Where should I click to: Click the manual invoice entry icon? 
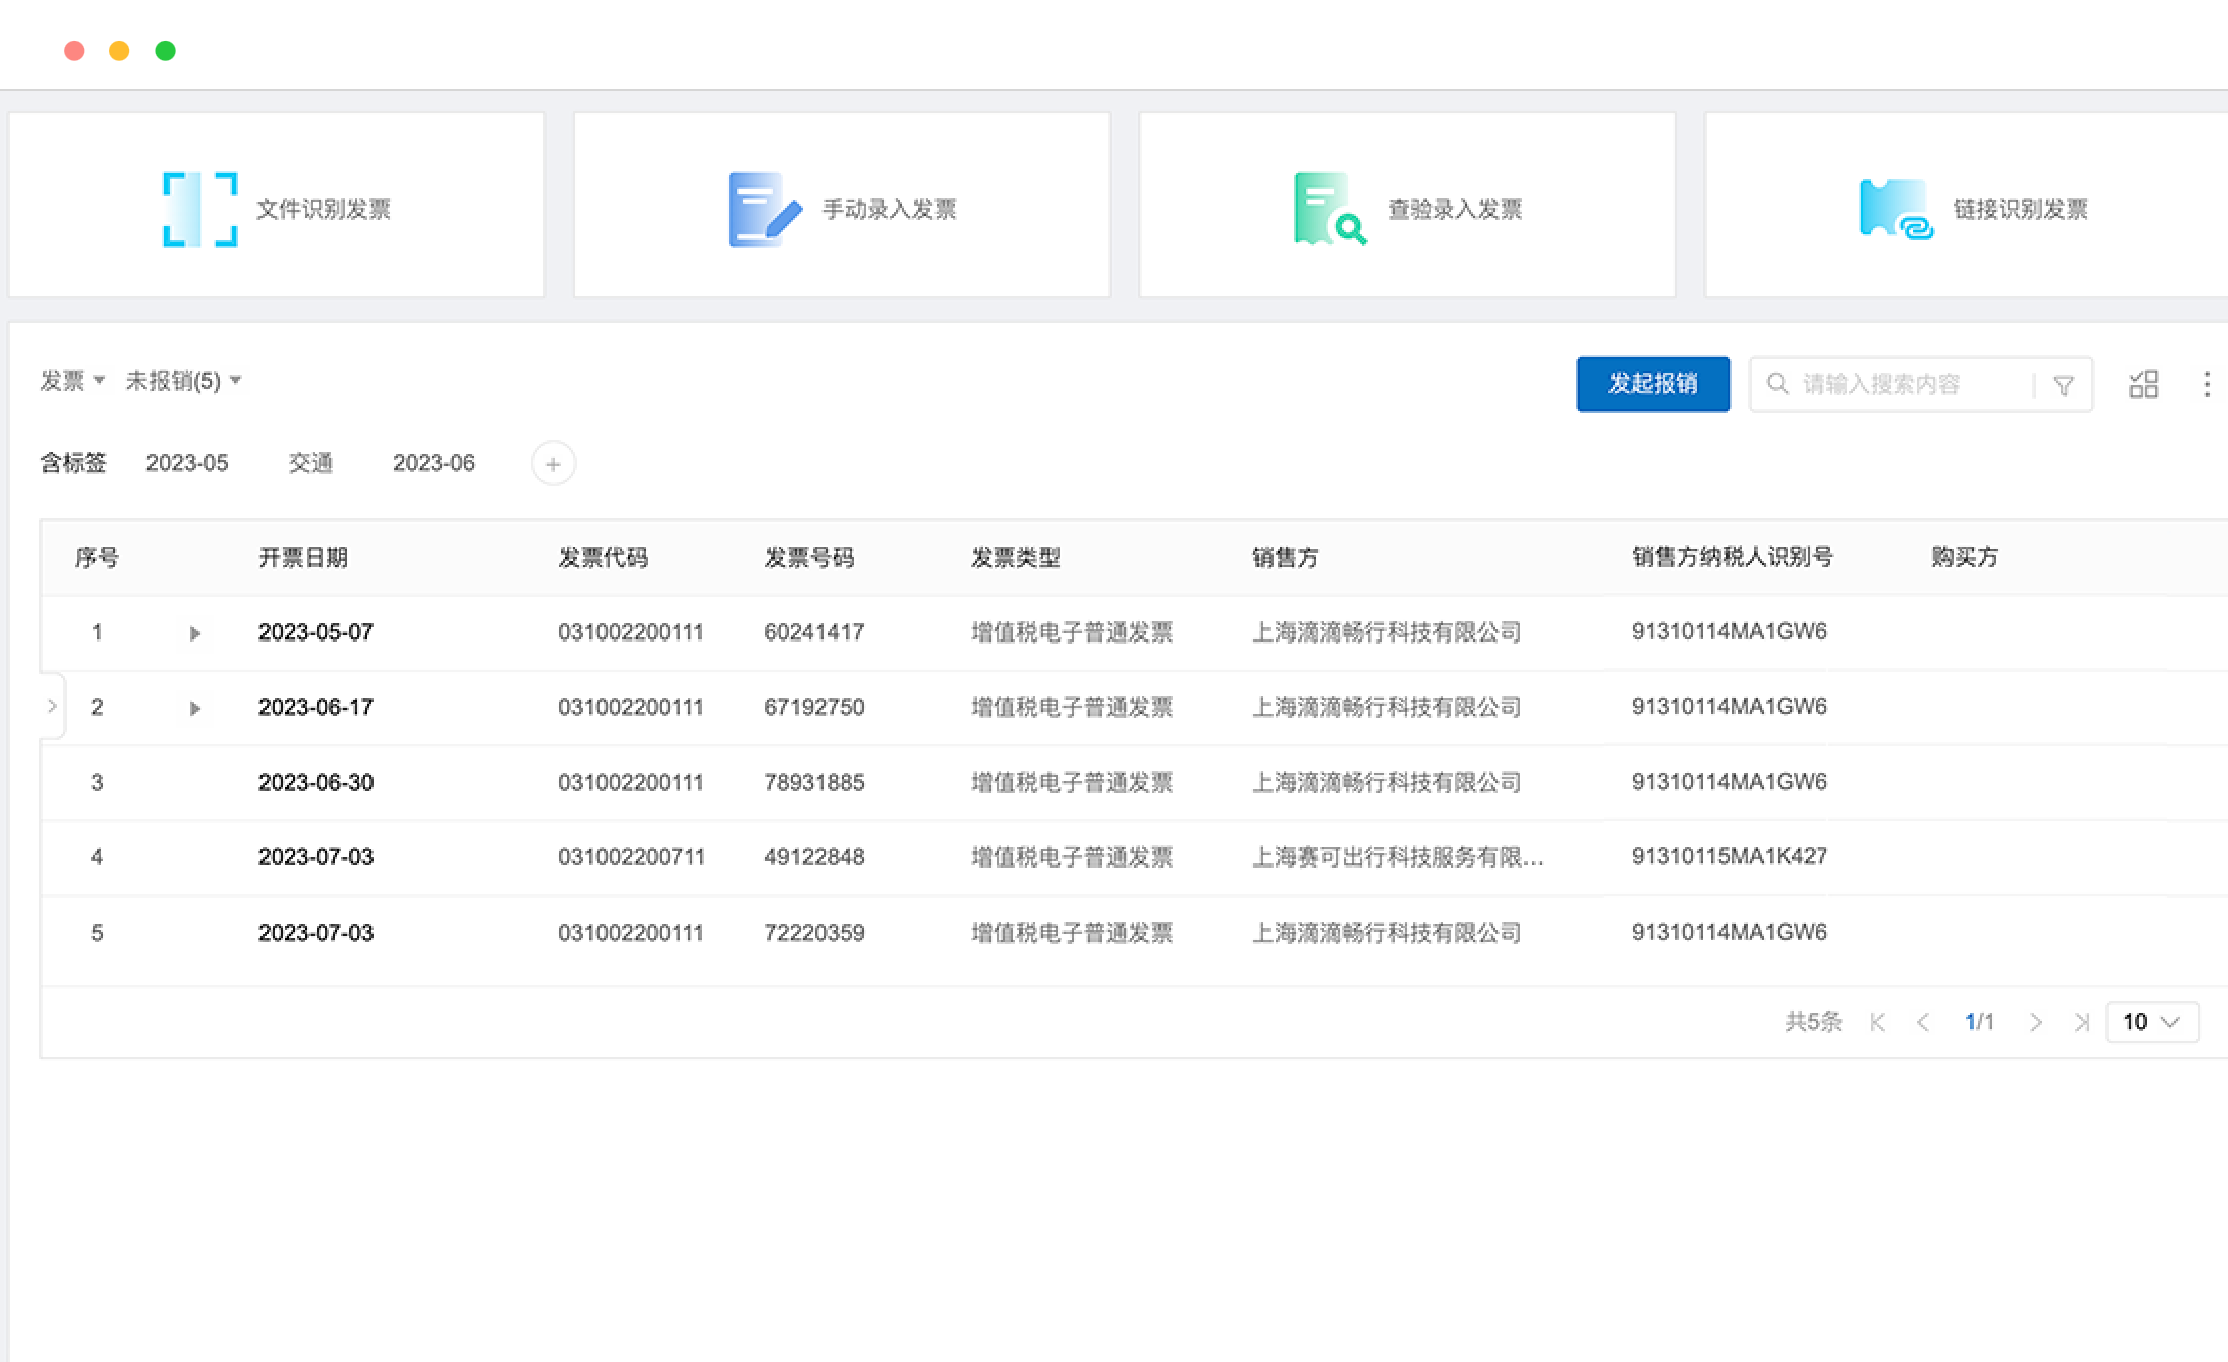[764, 209]
